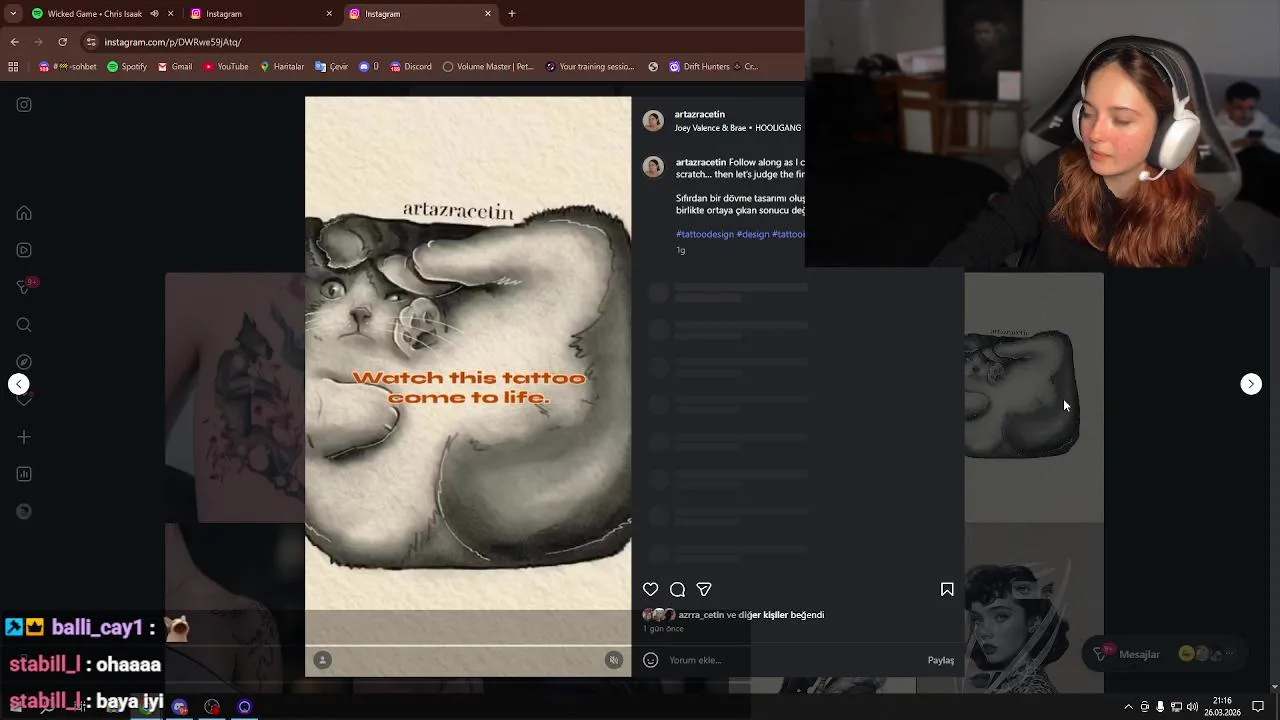Open the cat drawing thumbnail on right
Viewport: 1280px width, 720px height.
[1034, 397]
